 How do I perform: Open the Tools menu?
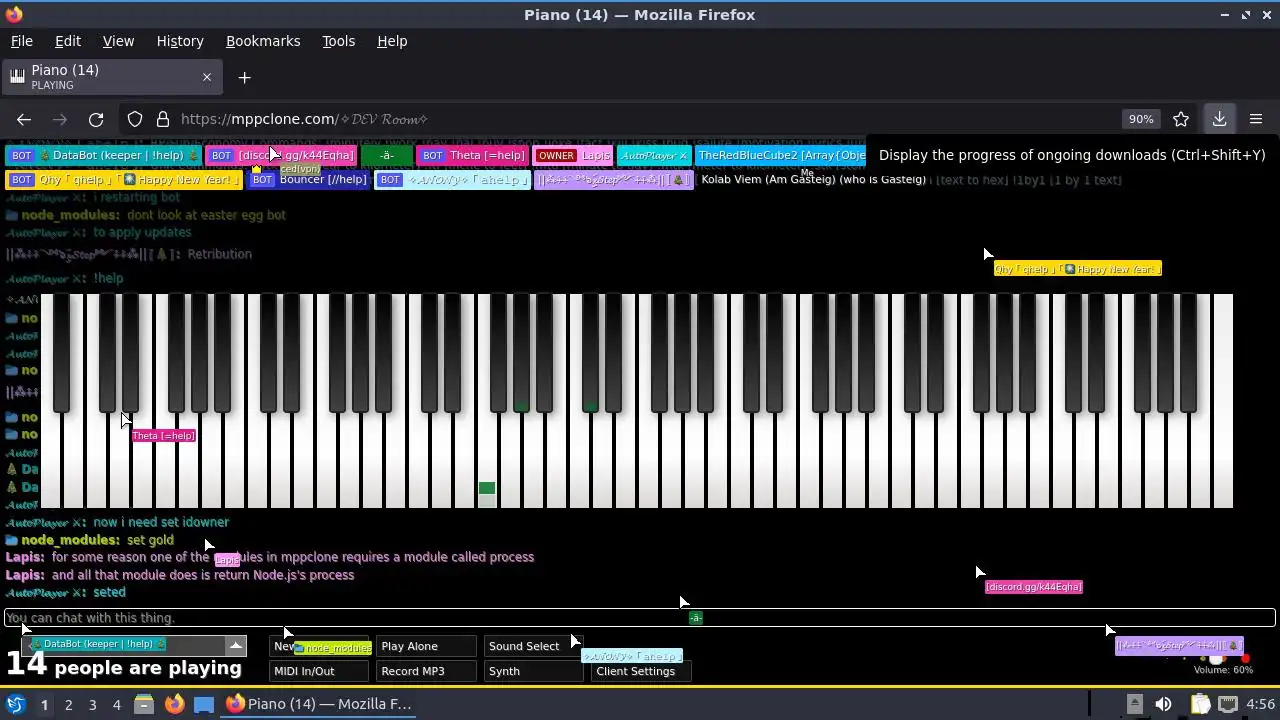click(338, 41)
